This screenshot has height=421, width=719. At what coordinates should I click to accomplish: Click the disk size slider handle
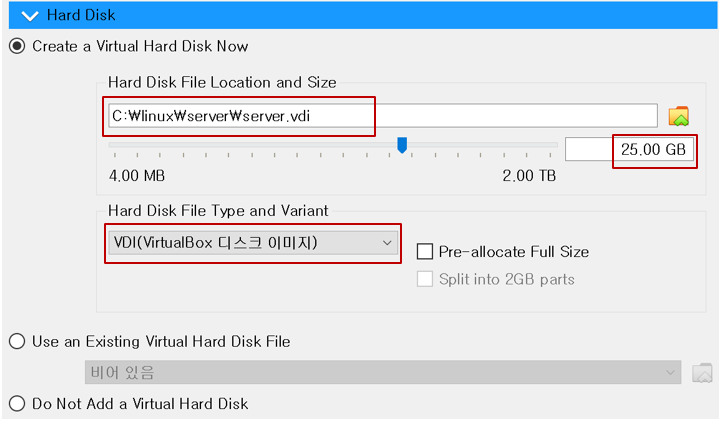click(x=402, y=146)
